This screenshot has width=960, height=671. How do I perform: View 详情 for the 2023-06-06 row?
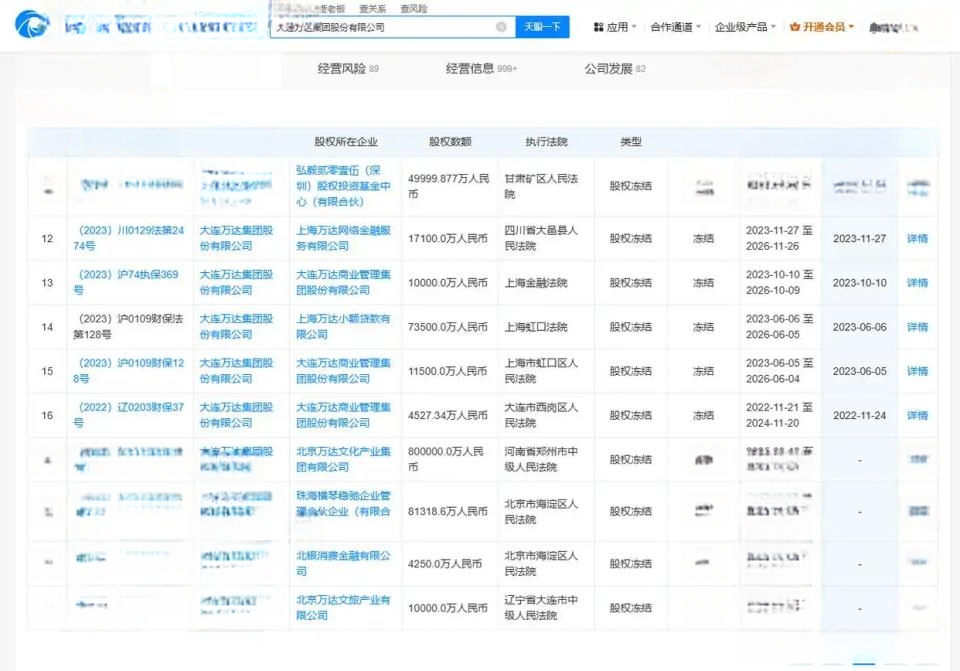click(917, 327)
